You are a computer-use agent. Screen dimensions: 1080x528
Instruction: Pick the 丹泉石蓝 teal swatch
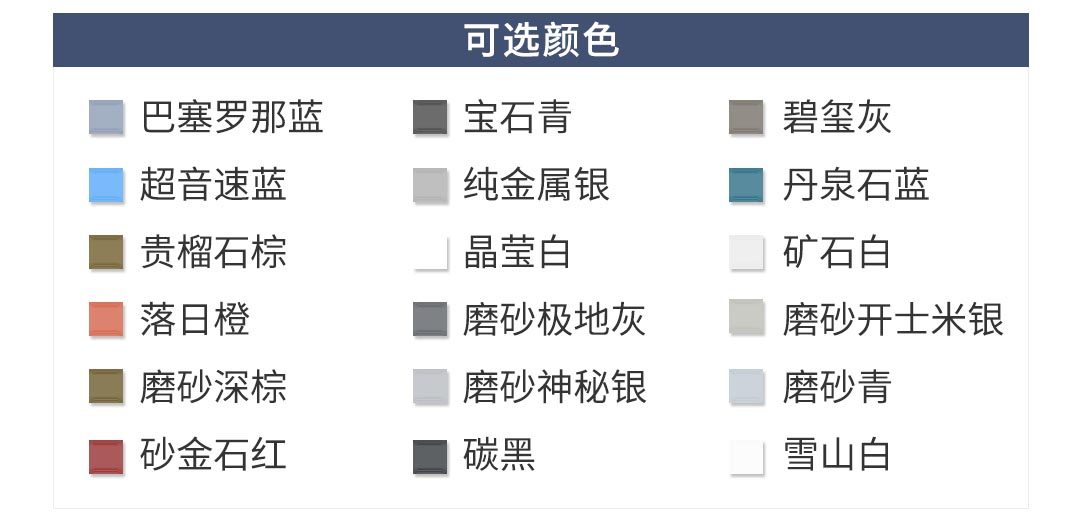pyautogui.click(x=746, y=185)
